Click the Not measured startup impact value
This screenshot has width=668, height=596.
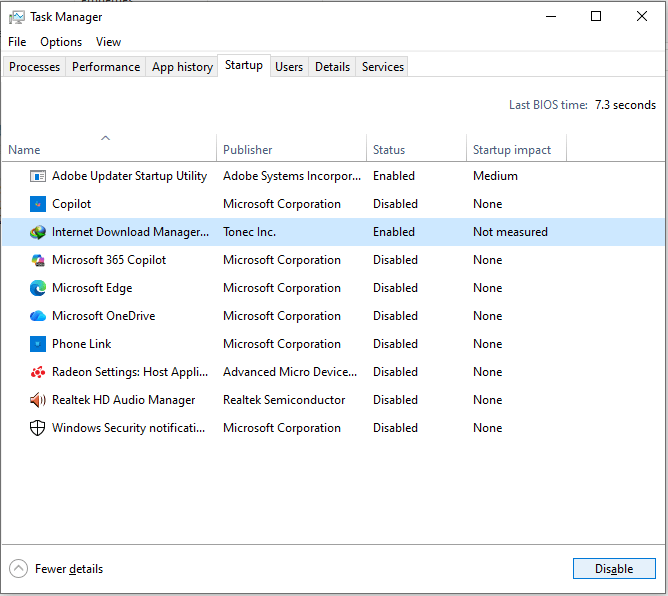510,232
